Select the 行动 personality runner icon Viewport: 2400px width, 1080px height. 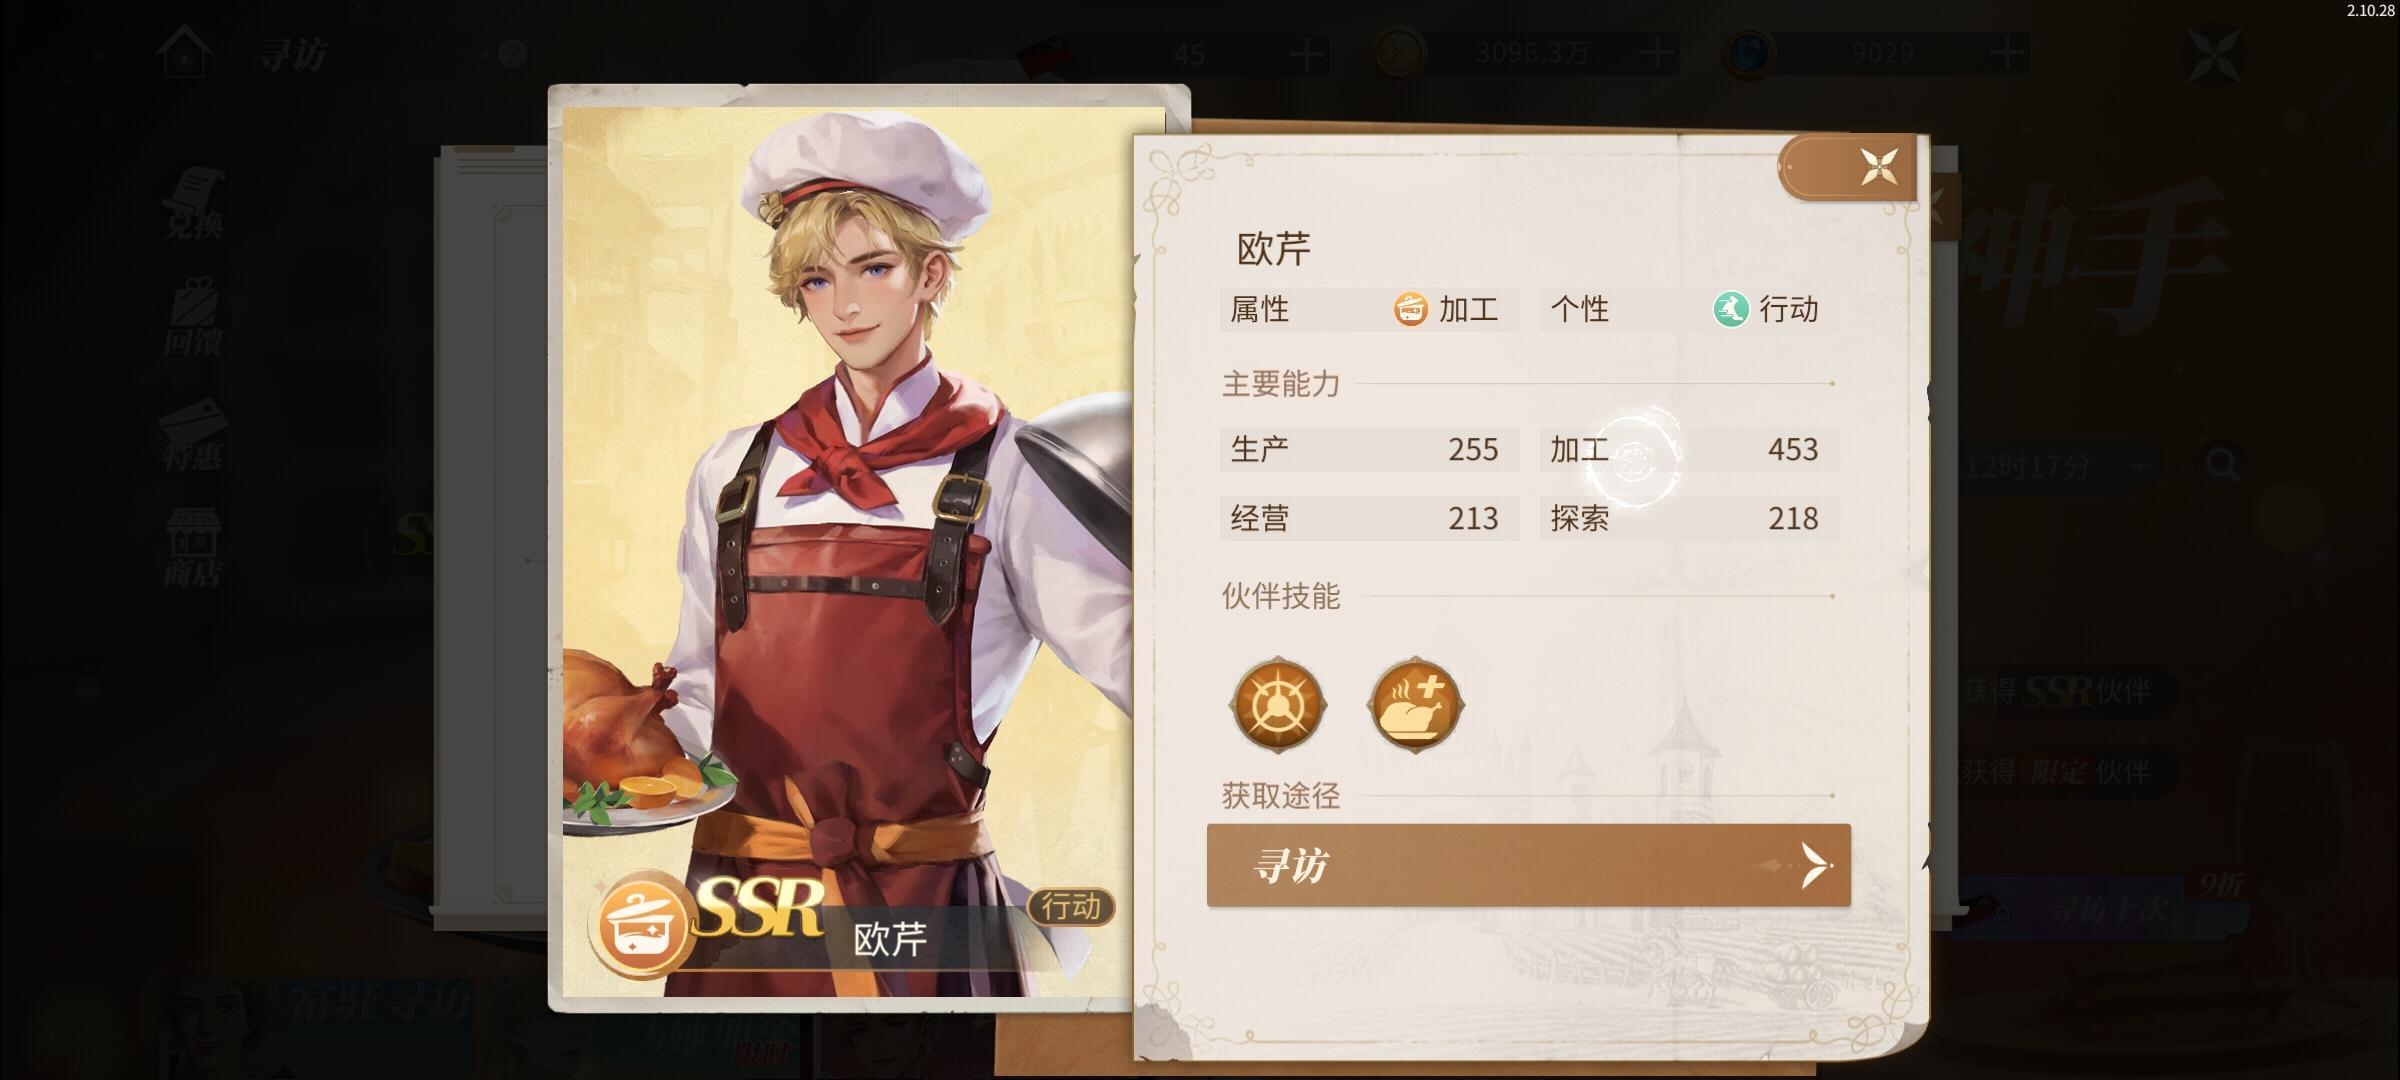(x=1730, y=310)
